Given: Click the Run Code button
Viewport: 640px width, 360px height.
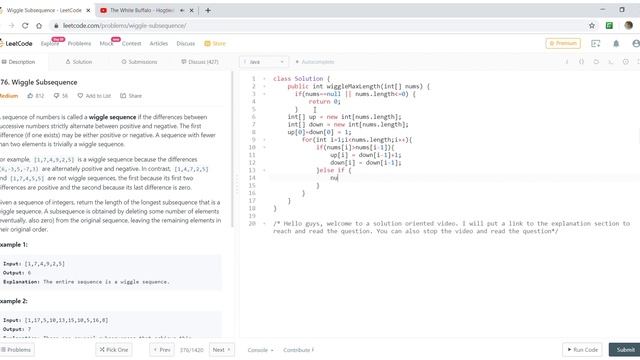Looking at the screenshot, I should point(582,350).
